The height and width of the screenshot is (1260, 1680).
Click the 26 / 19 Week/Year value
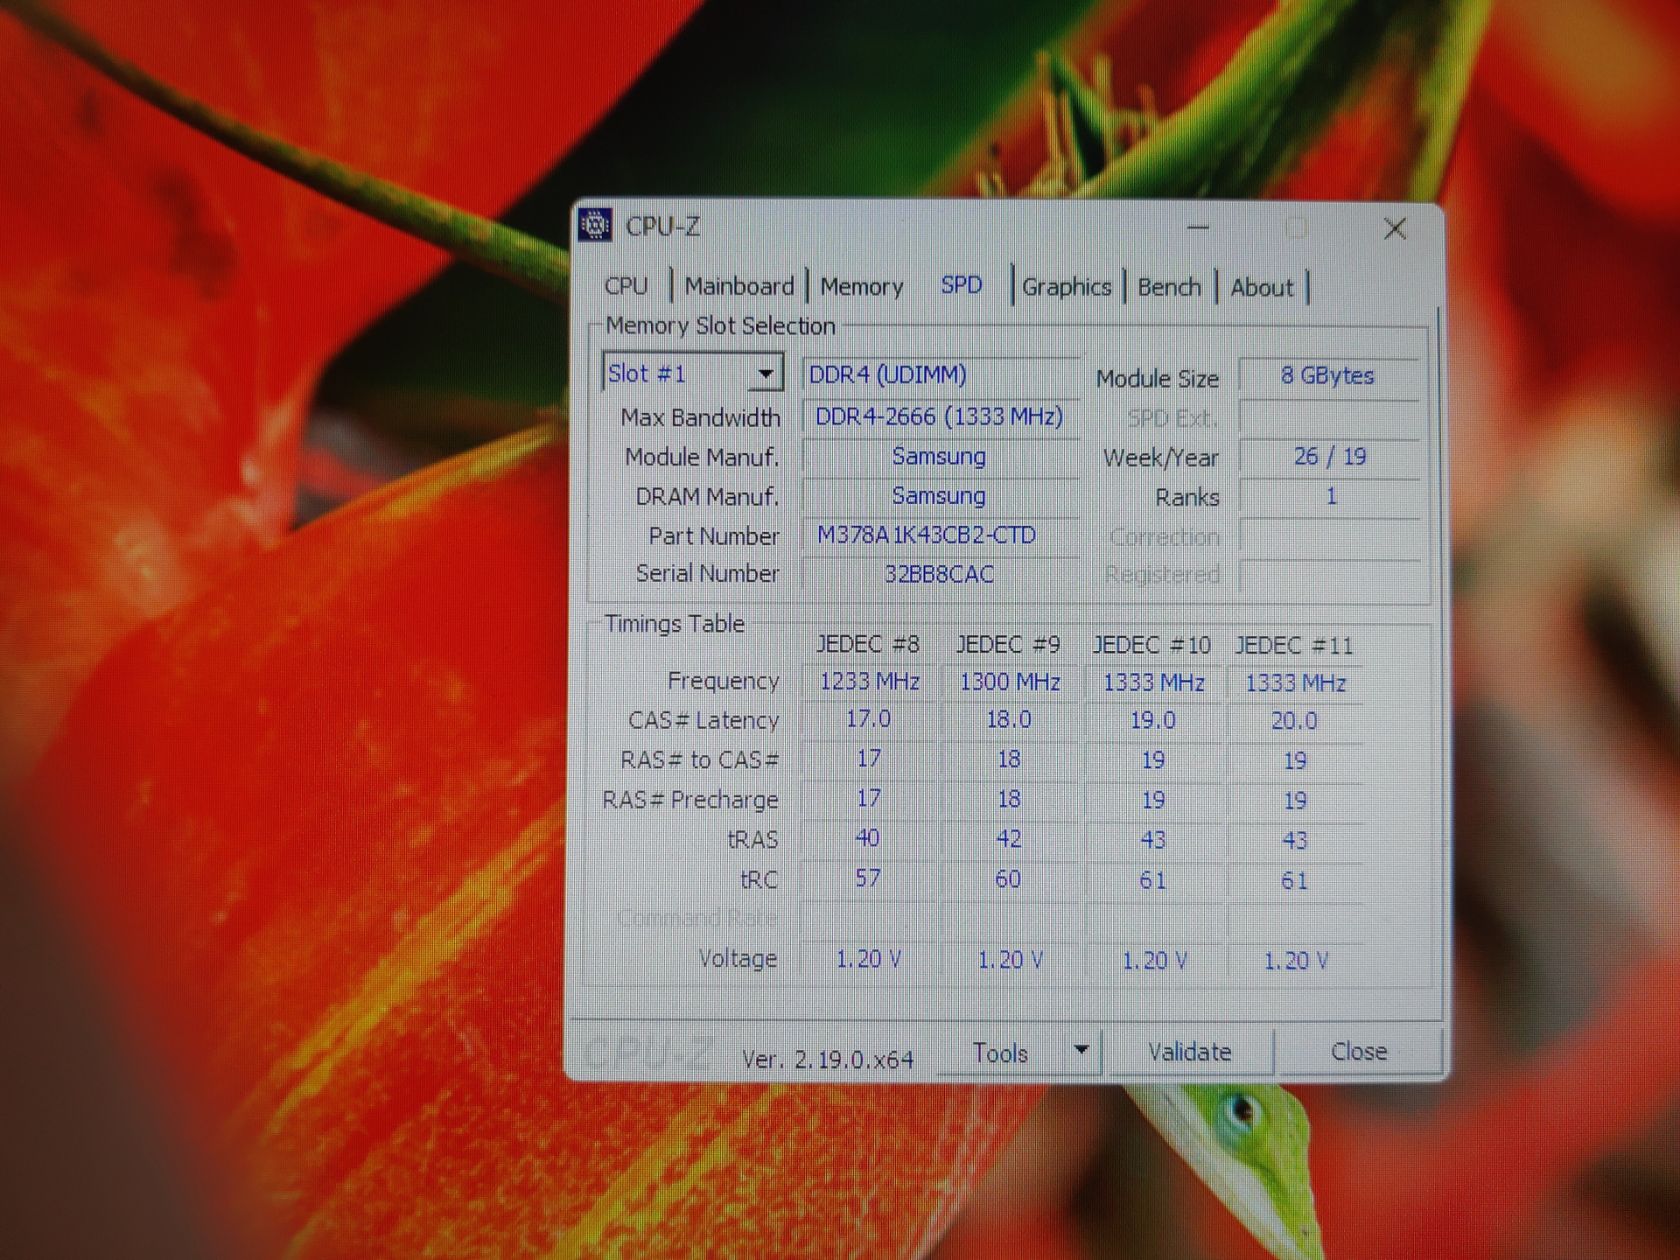[x=1329, y=456]
